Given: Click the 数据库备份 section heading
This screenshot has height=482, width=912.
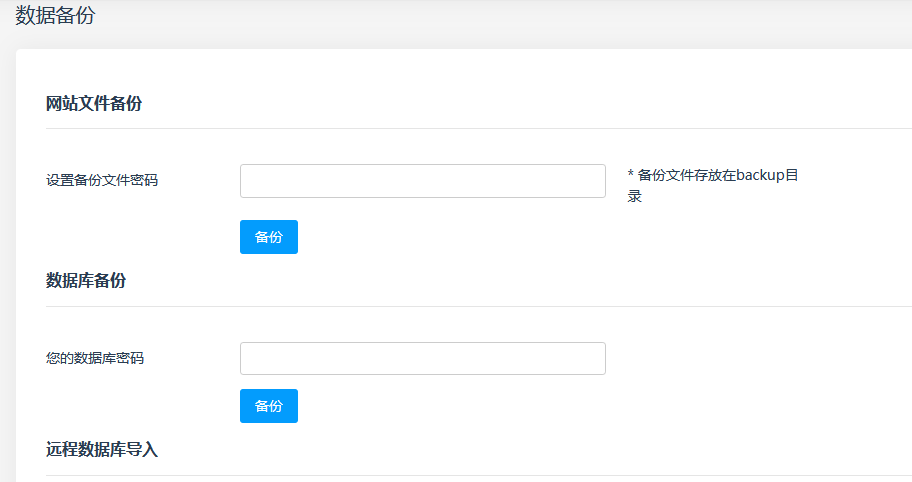Looking at the screenshot, I should (86, 281).
